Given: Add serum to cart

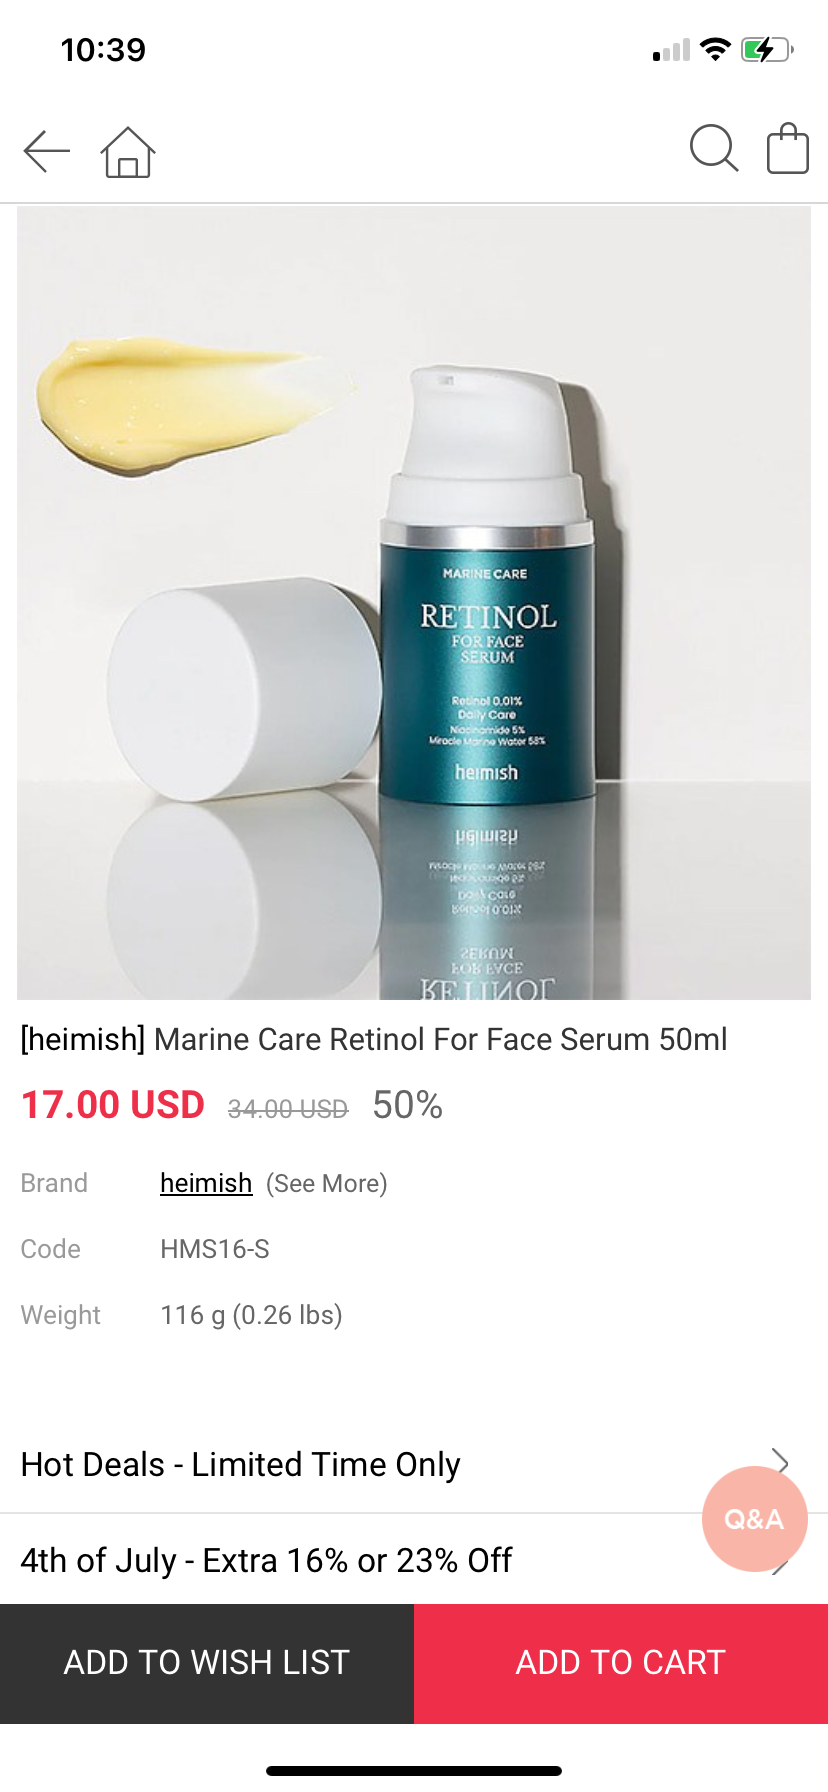Looking at the screenshot, I should click(621, 1663).
